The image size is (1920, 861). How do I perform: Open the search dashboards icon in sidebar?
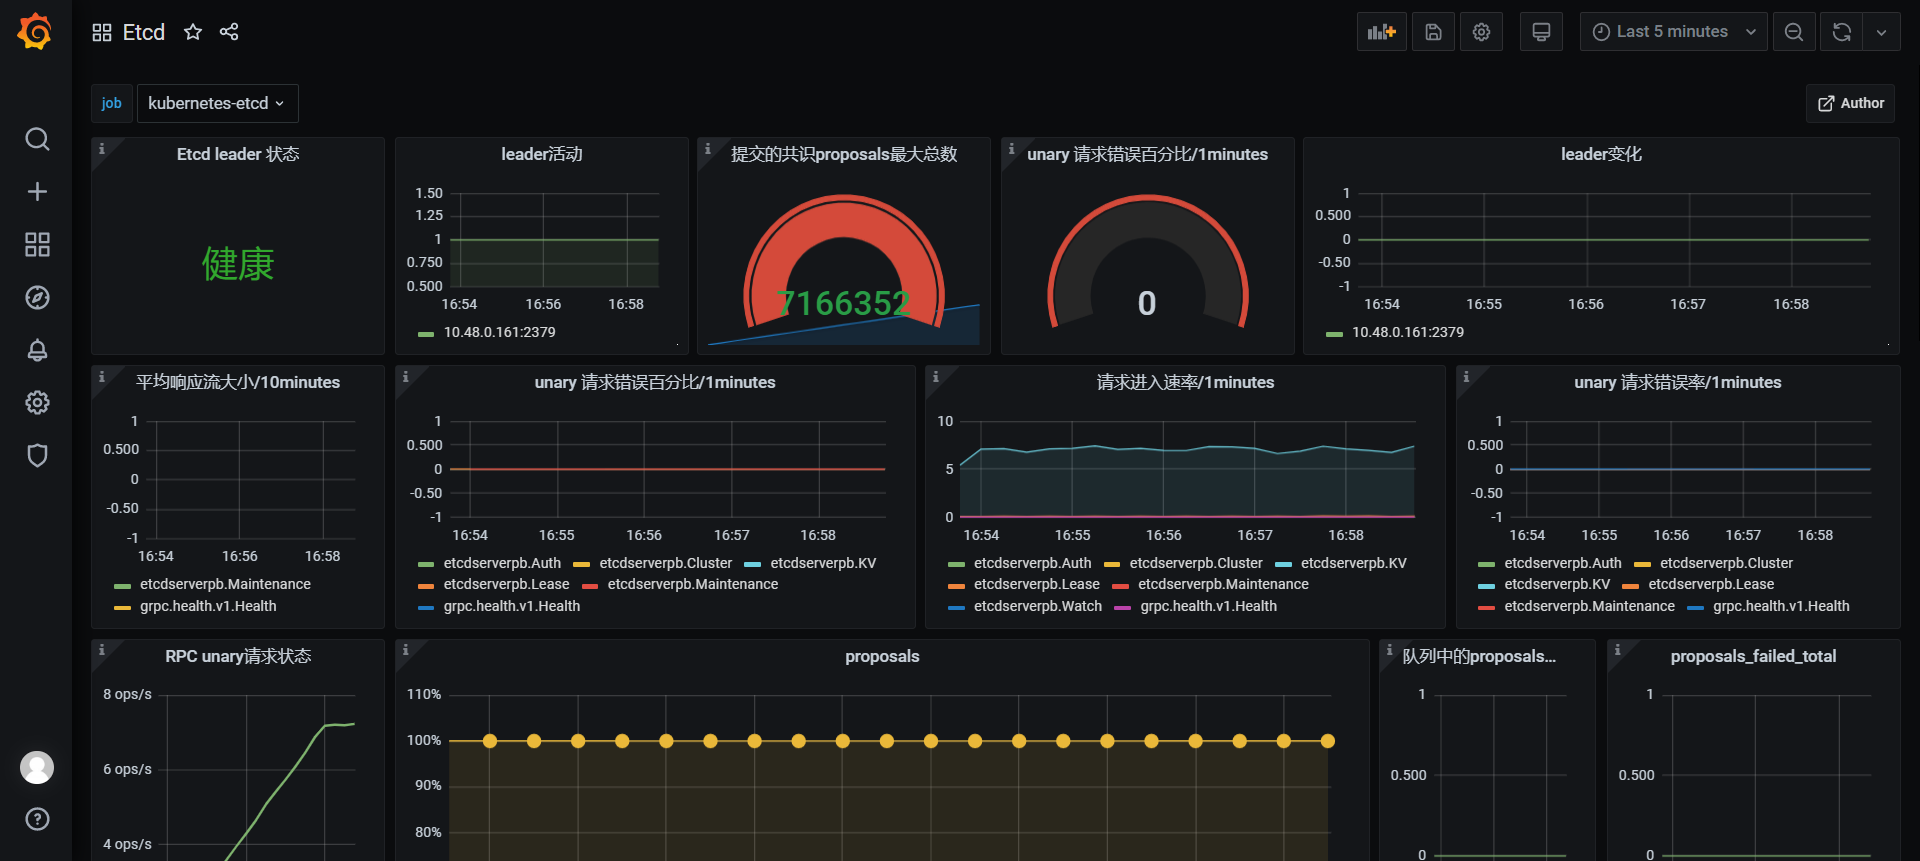(37, 139)
